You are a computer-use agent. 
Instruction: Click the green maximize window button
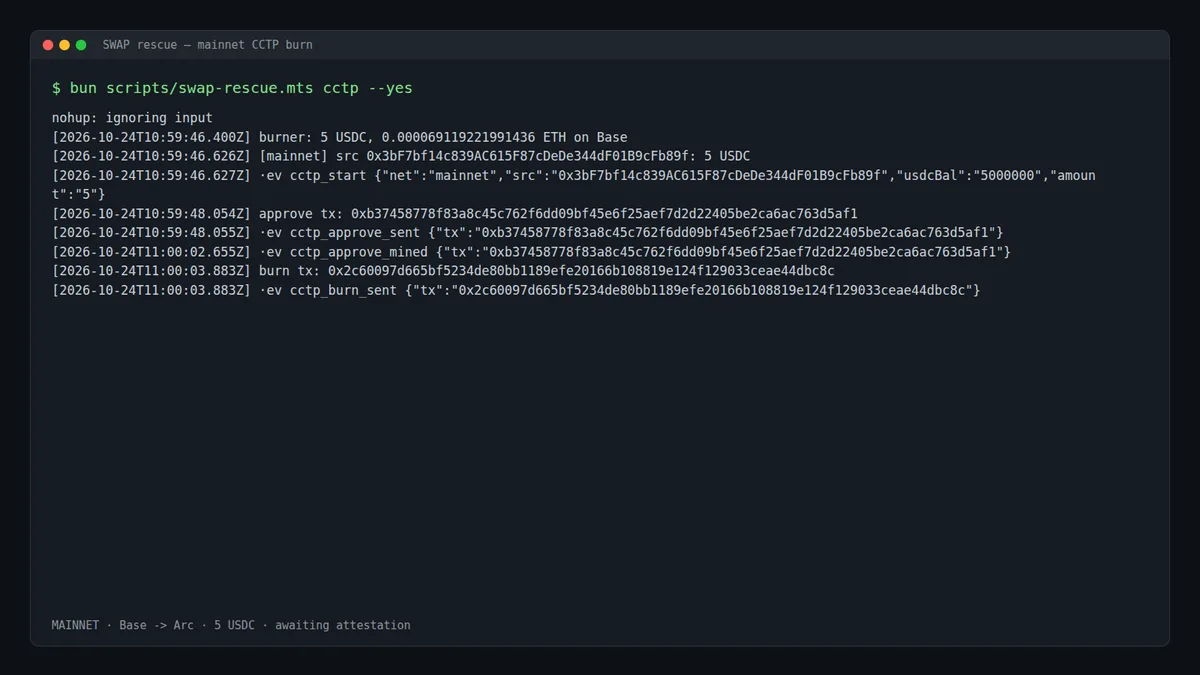click(81, 45)
